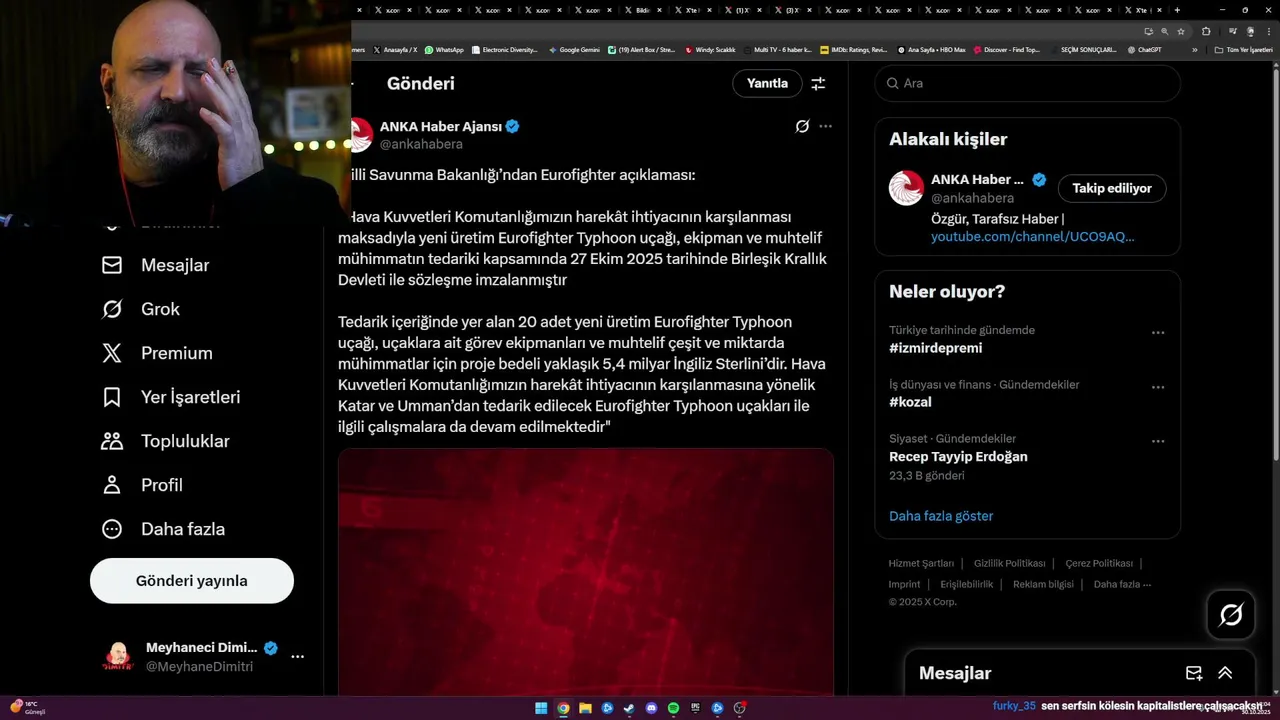Open Discord from the taskbar
Viewport: 1280px width, 720px height.
651,708
